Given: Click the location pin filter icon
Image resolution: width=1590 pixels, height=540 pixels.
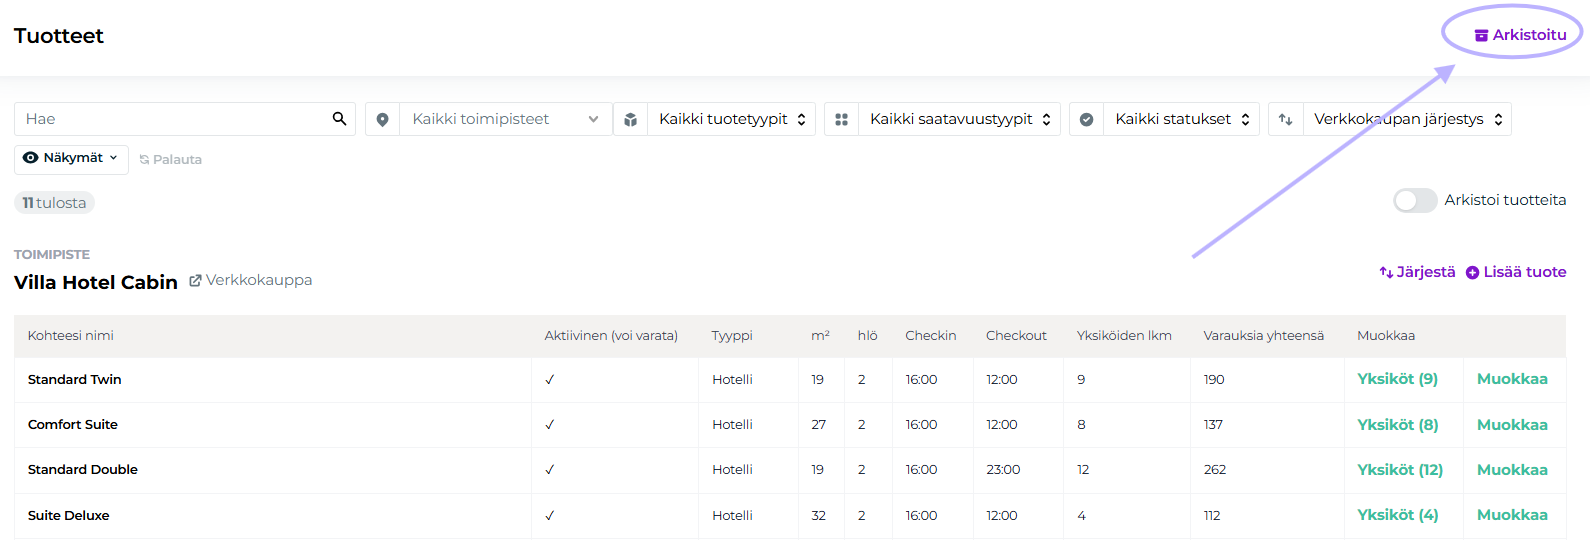Looking at the screenshot, I should [382, 119].
